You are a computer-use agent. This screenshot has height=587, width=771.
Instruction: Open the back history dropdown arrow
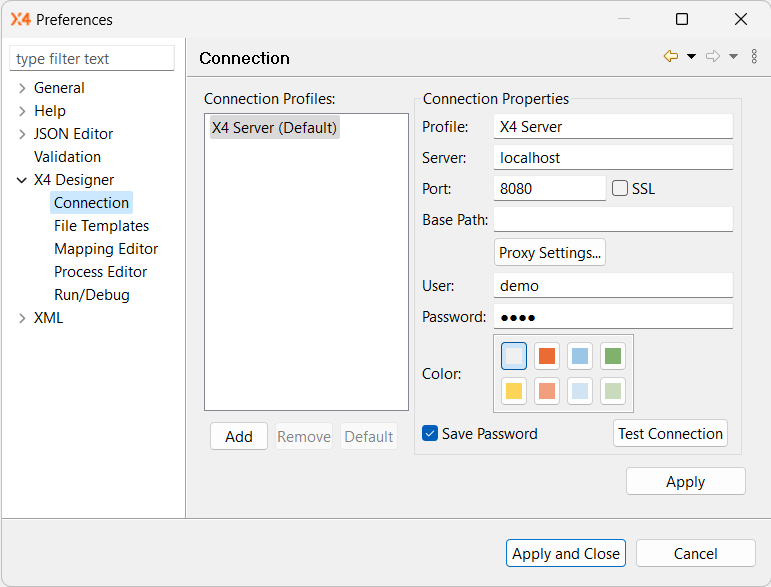point(691,57)
